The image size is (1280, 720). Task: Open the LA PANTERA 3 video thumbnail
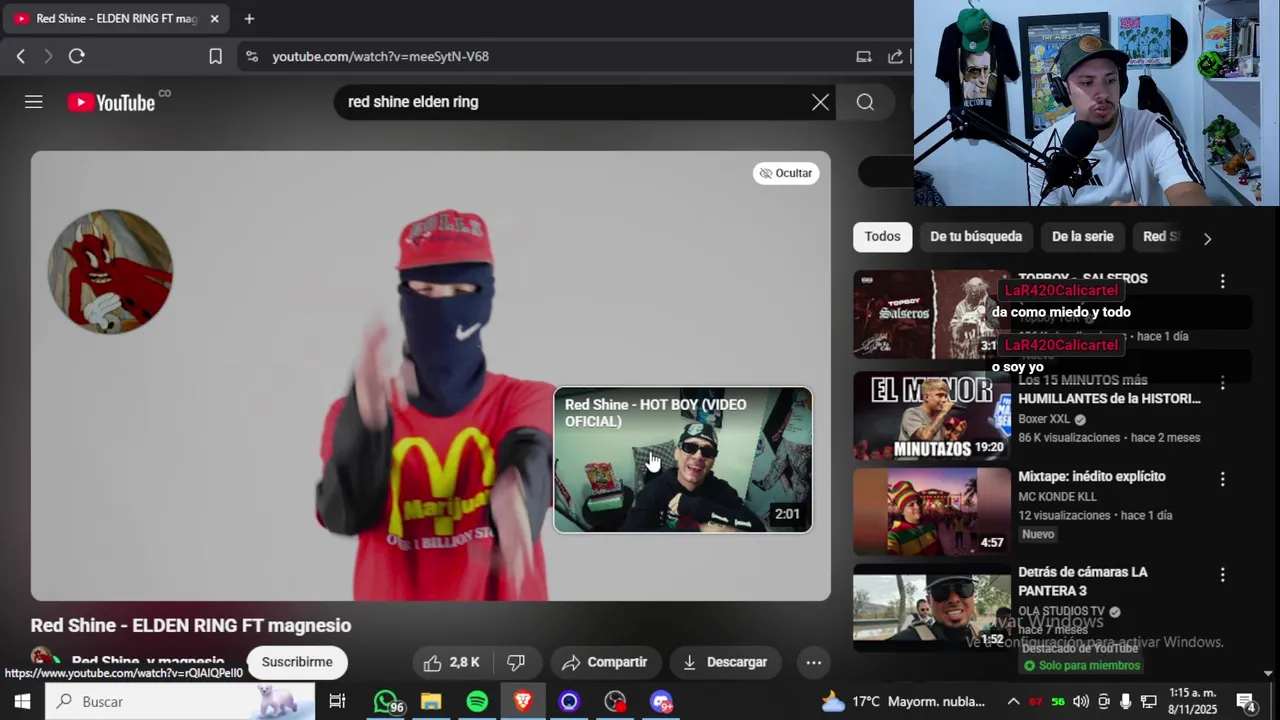click(932, 607)
